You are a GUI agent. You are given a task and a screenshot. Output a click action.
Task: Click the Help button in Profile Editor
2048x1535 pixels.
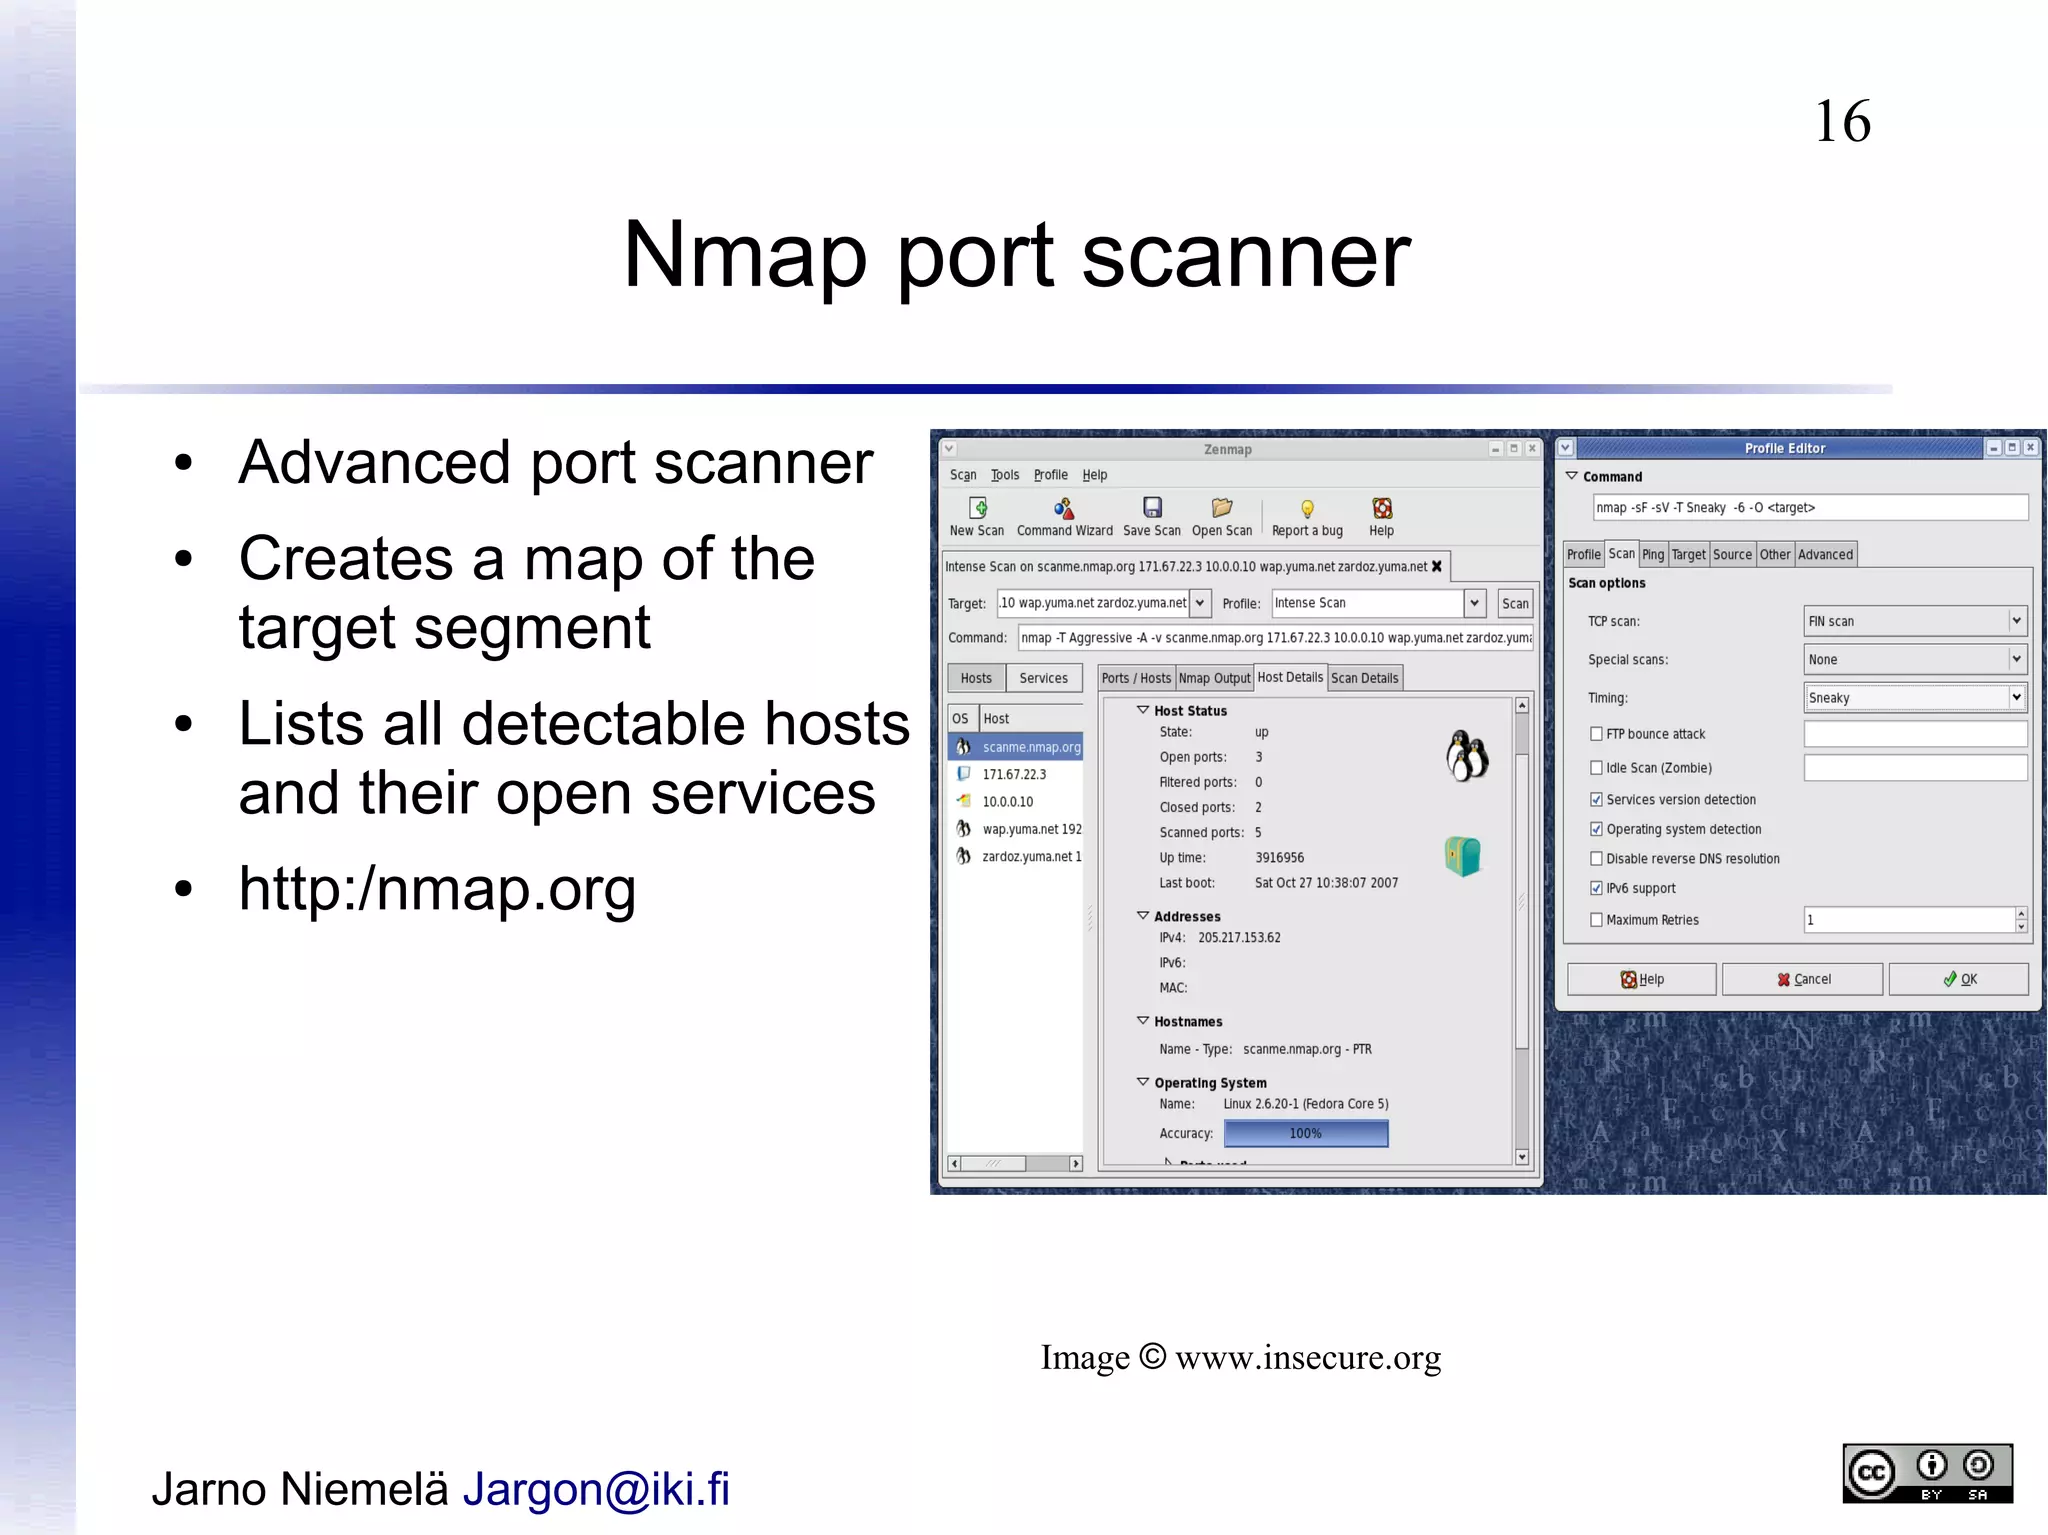1642,979
